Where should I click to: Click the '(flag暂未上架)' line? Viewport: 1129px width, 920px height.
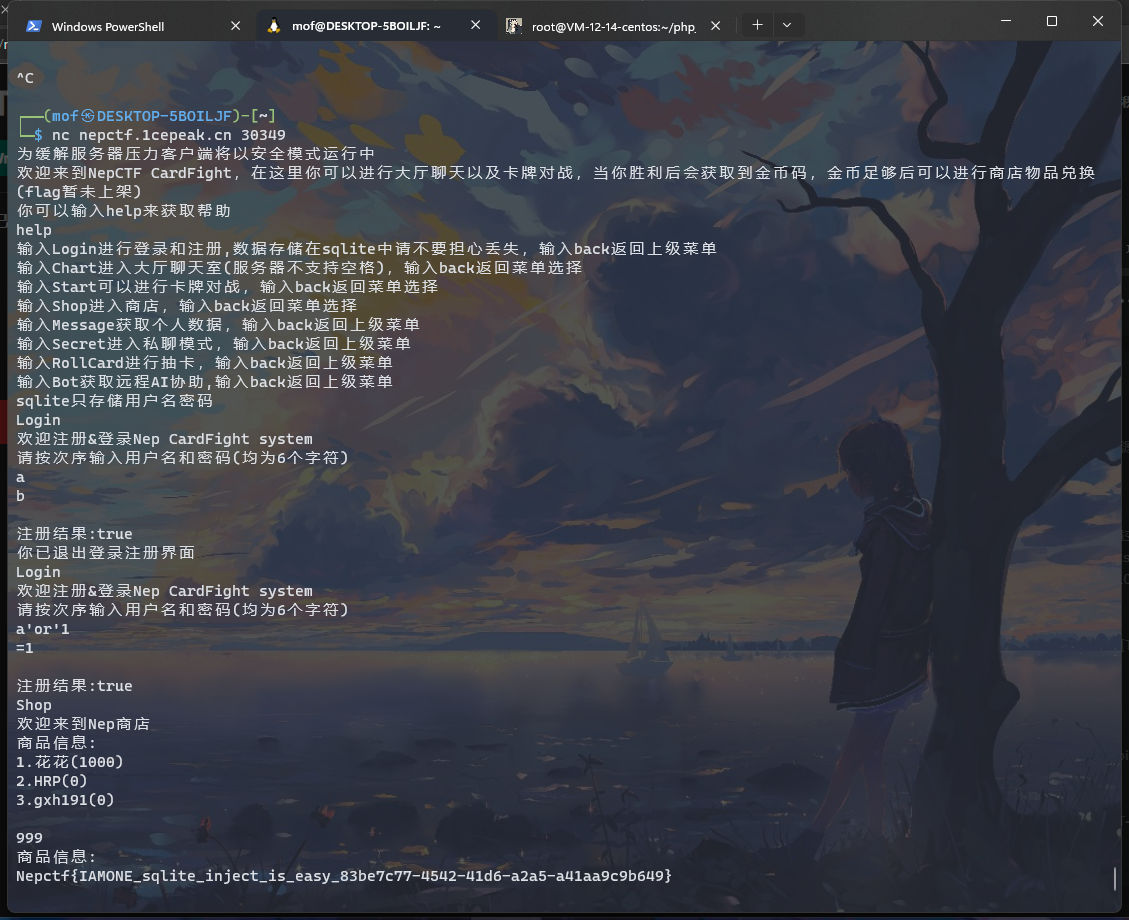78,191
